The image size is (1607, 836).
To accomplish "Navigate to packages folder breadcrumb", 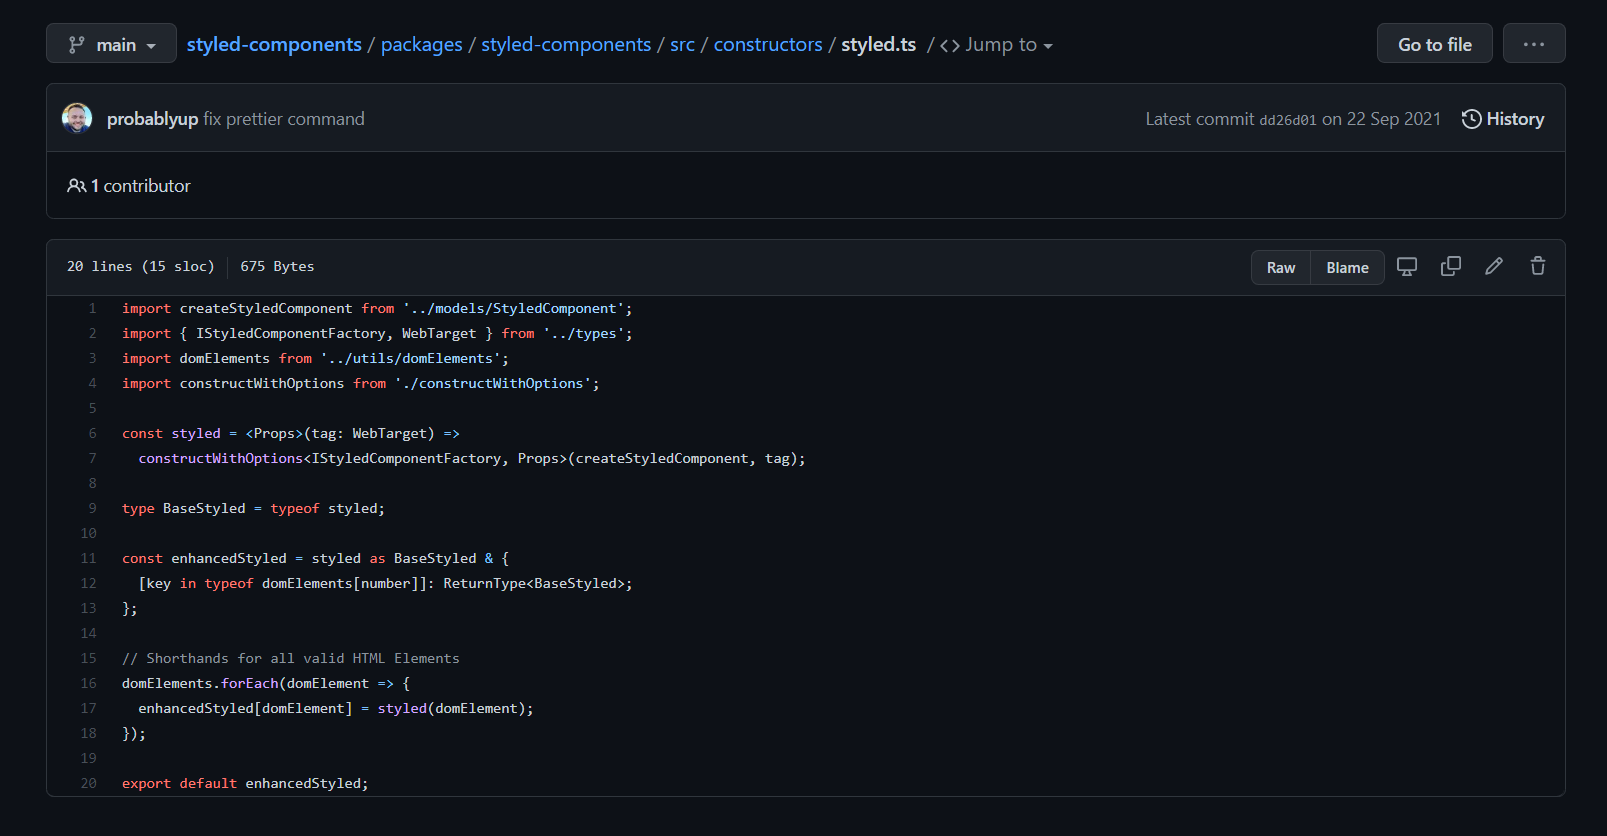I will click(422, 45).
